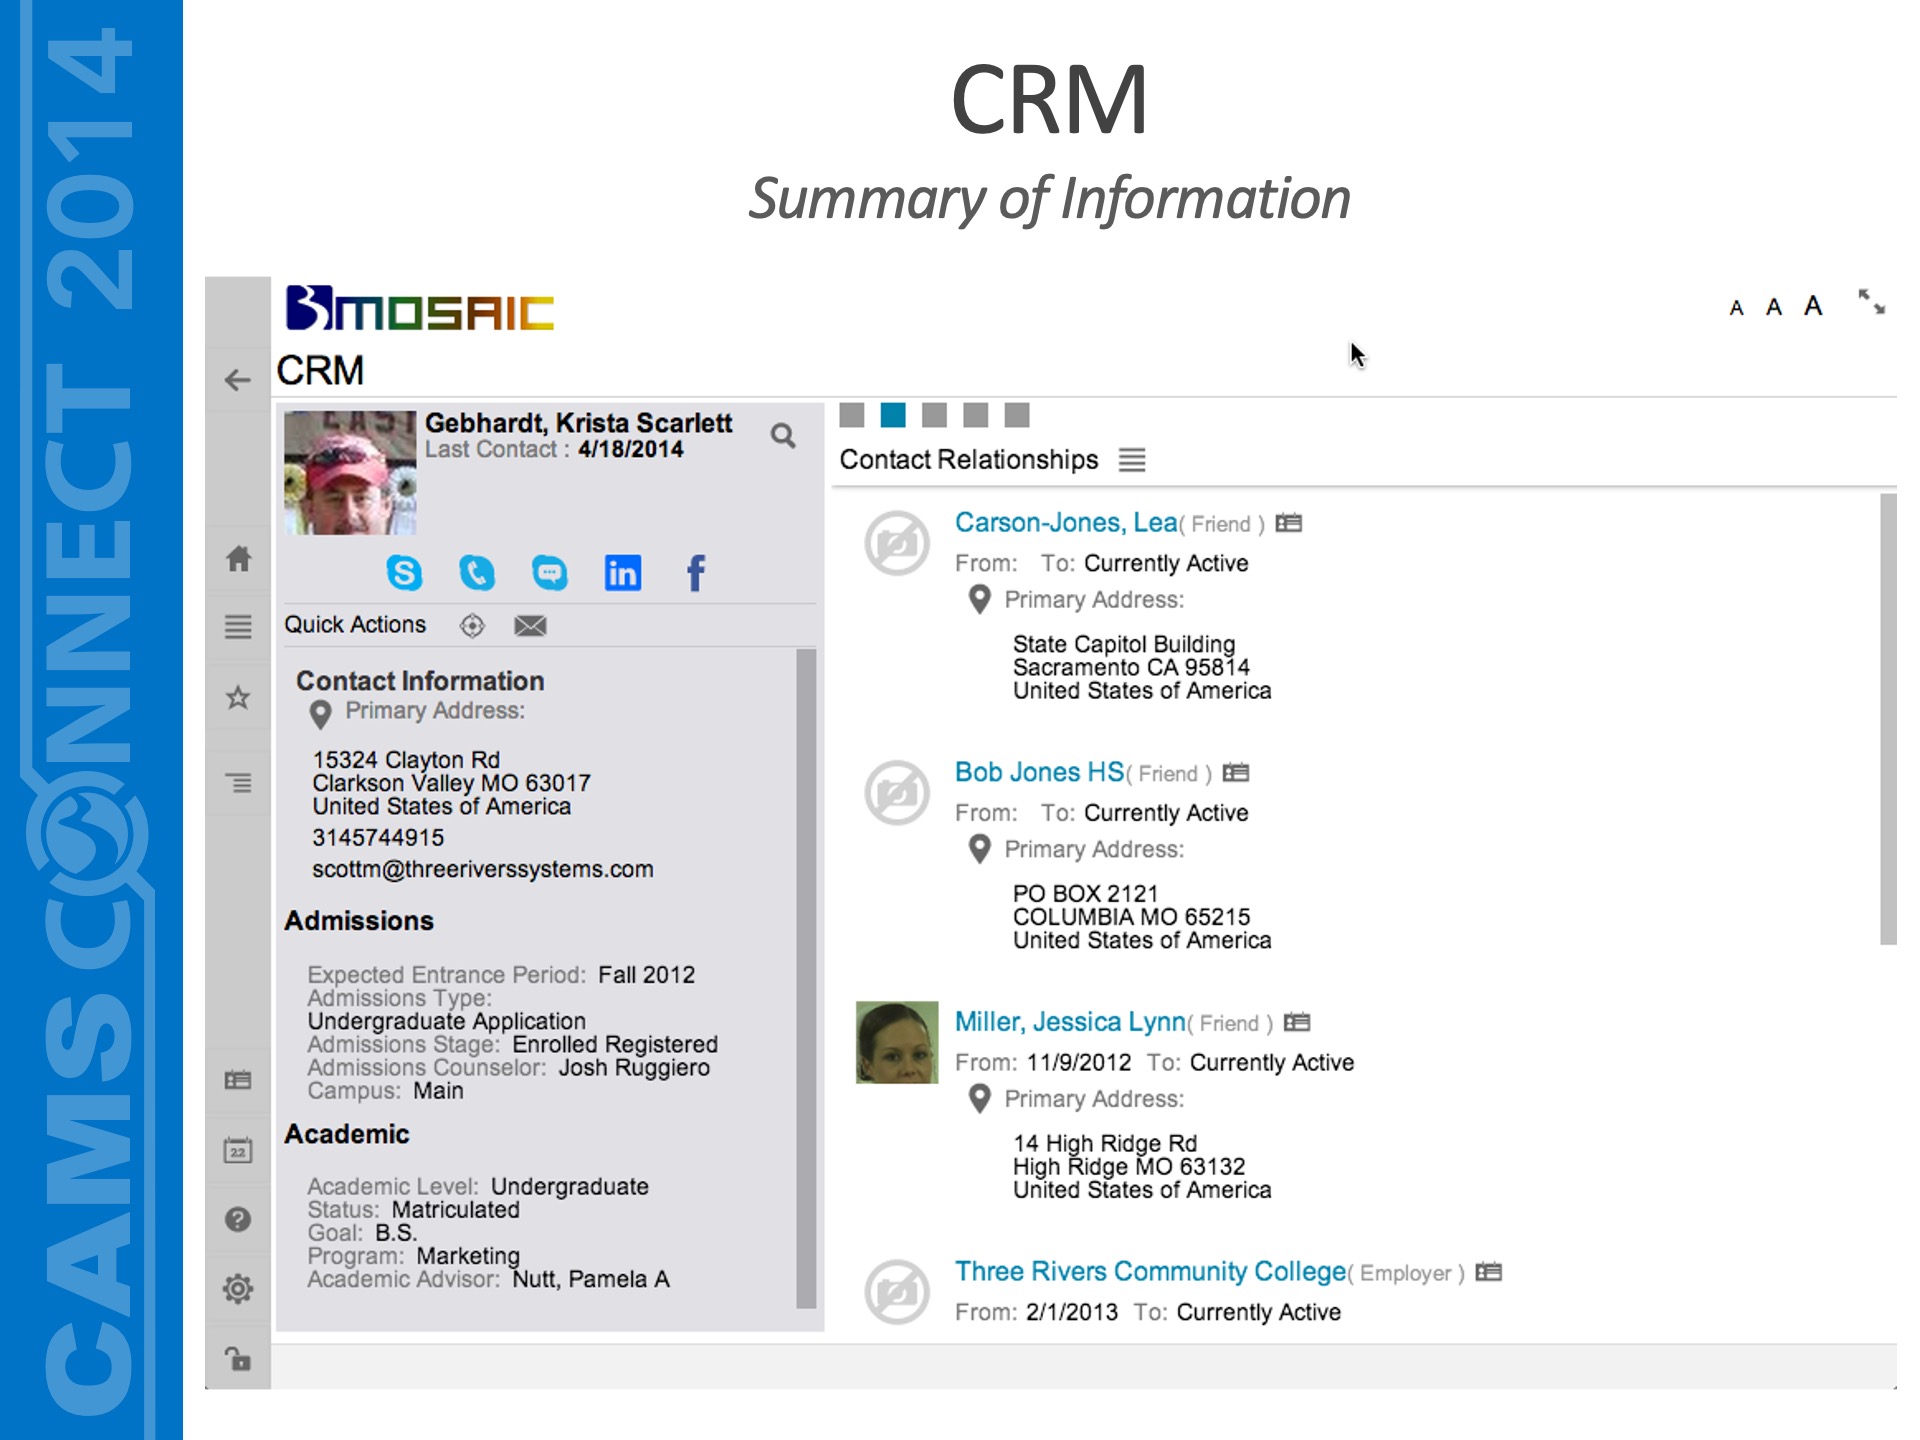Select the highlighted blue second panel square
Screen dimensions: 1920x1440
[893, 415]
